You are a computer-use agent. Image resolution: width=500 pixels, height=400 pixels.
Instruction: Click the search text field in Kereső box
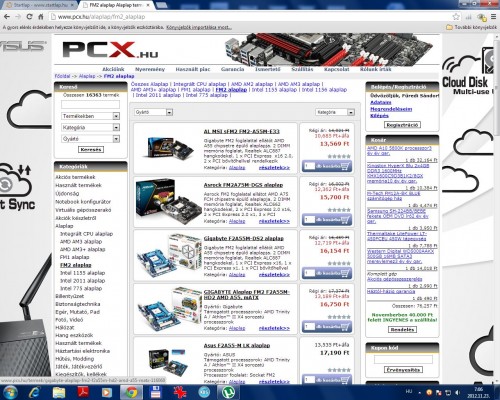[90, 105]
